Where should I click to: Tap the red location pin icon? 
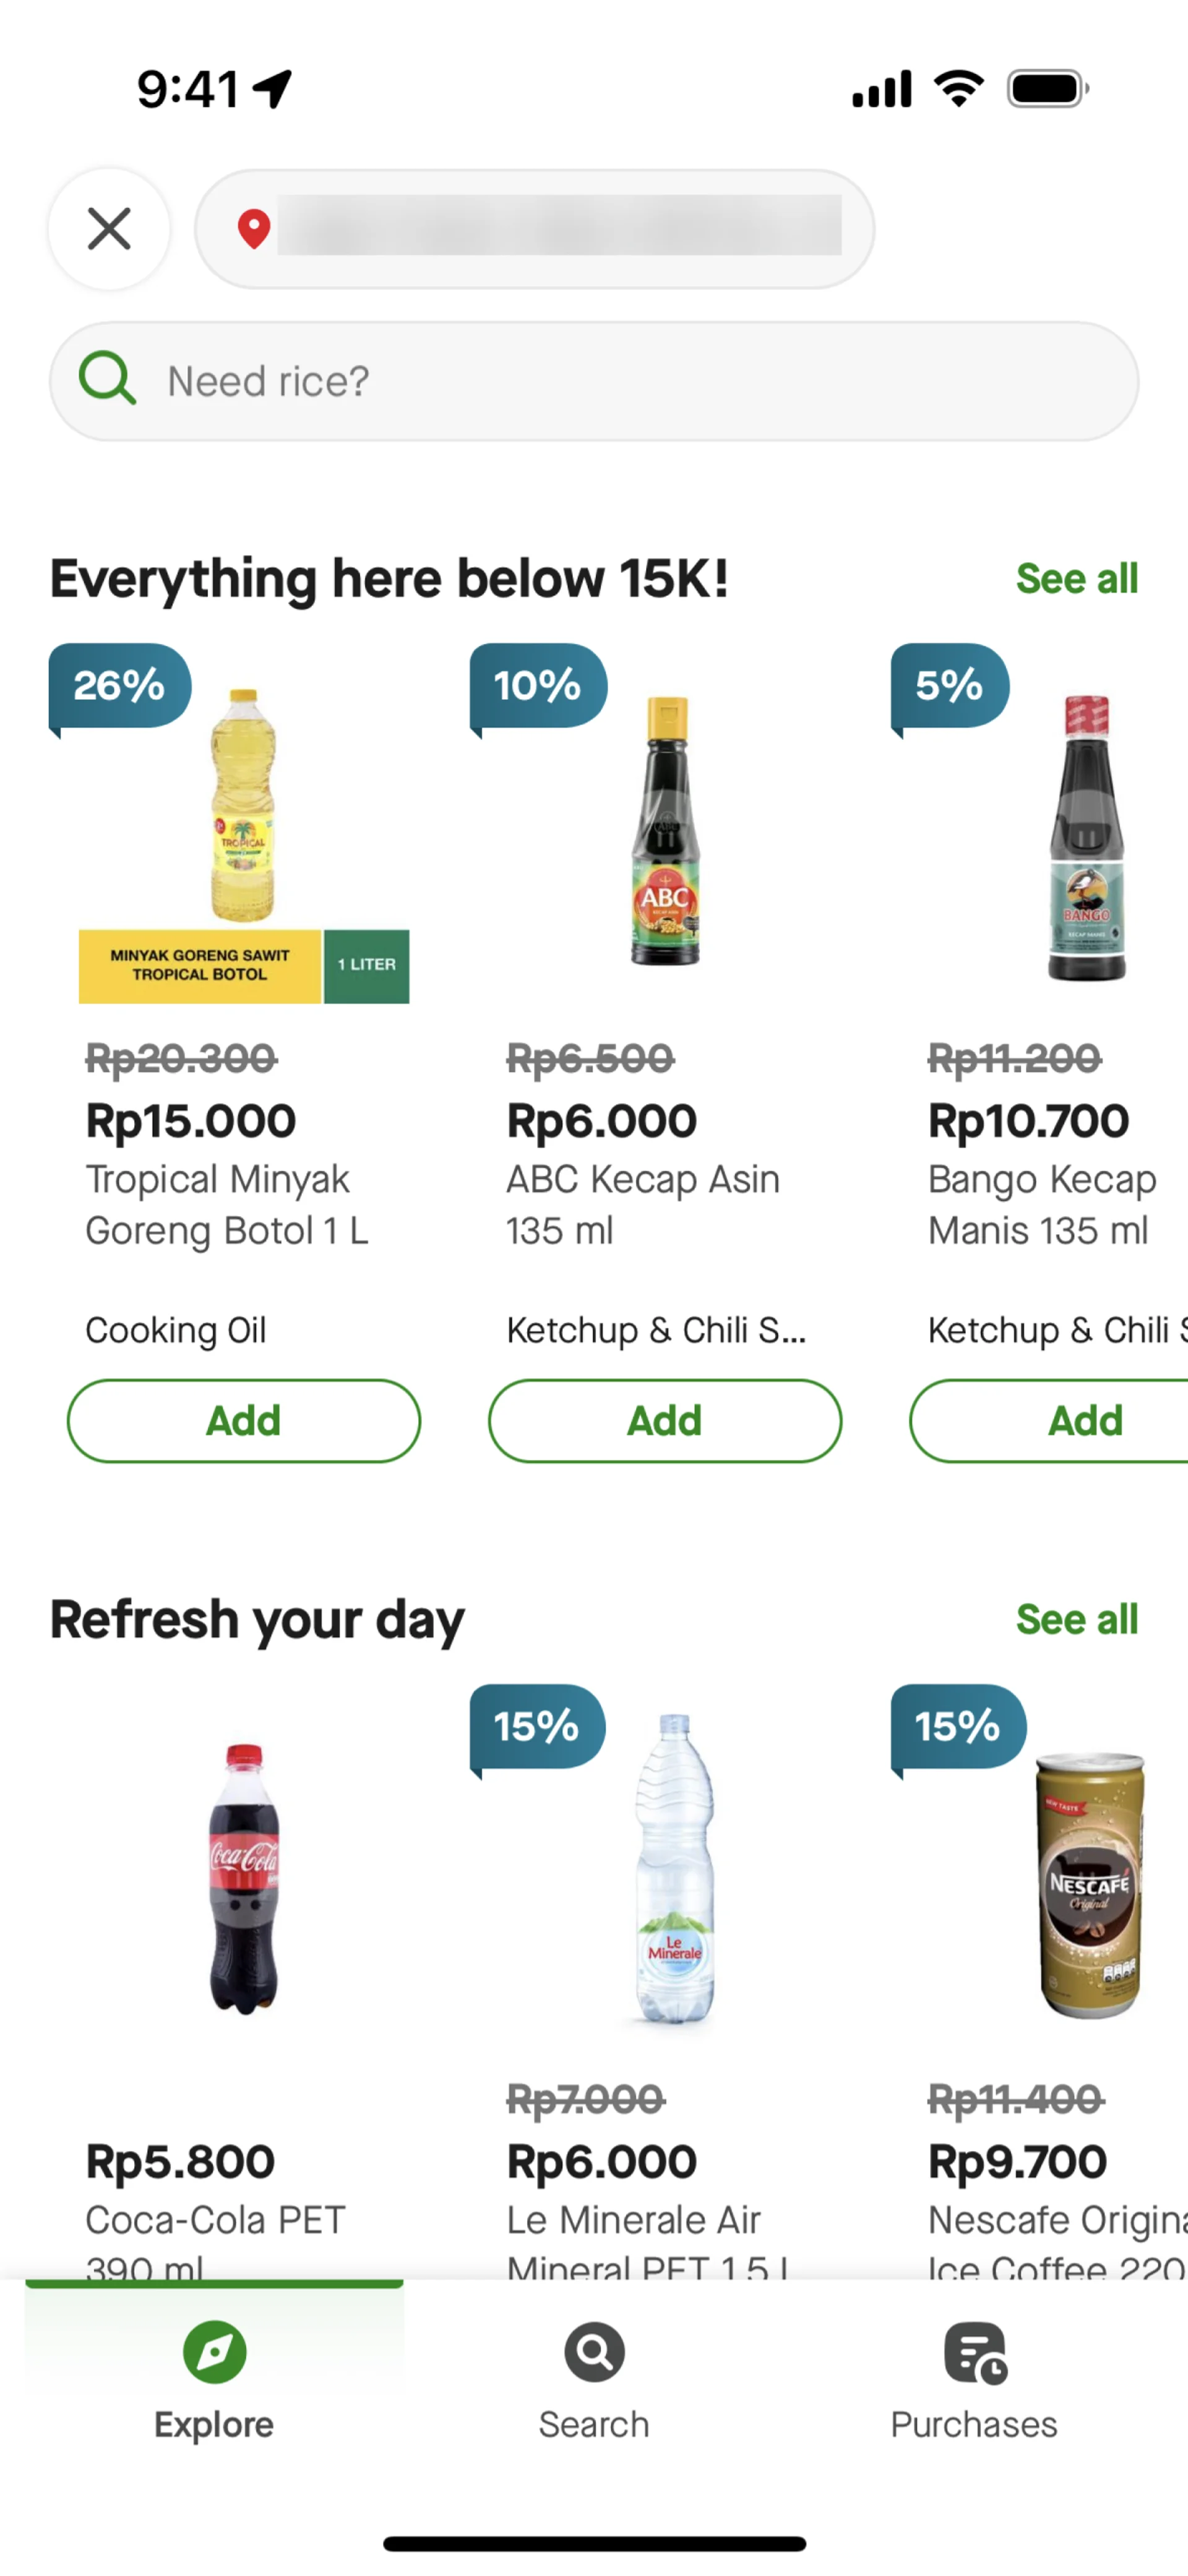pos(254,229)
